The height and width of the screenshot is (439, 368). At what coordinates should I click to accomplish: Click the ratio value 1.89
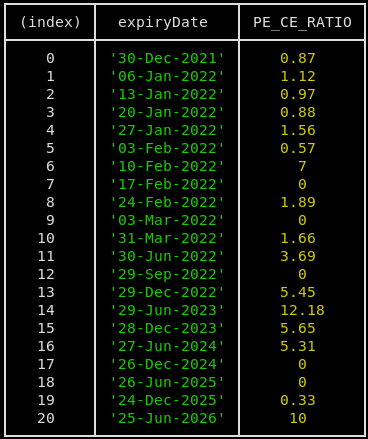pos(298,202)
